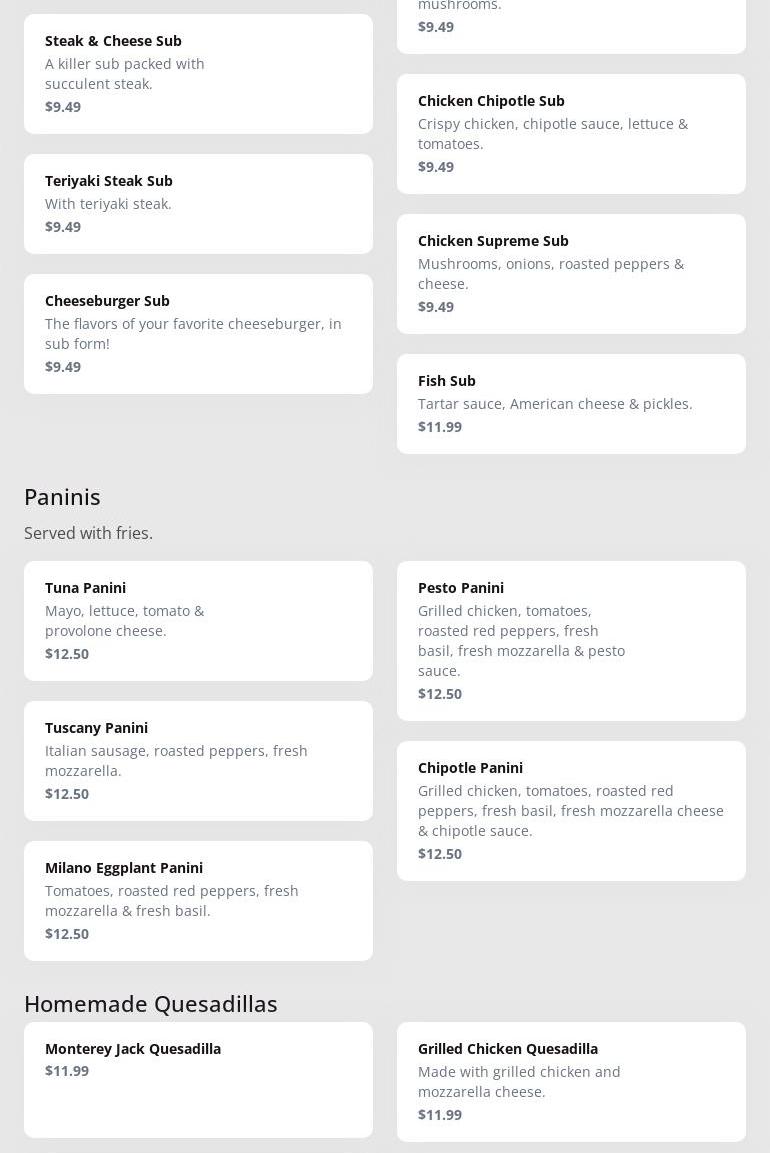Click the Cheeseburger Sub title text
Screen dimensions: 770x1153
tap(107, 301)
